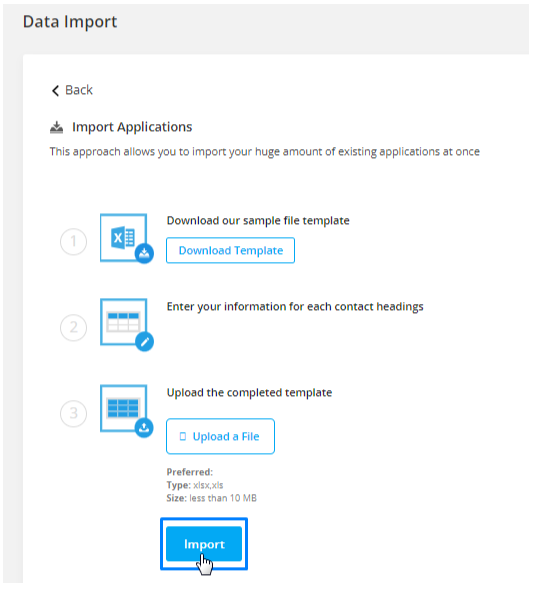This screenshot has height=606, width=560.
Task: Click the Back chevron arrow icon
Action: tap(55, 90)
